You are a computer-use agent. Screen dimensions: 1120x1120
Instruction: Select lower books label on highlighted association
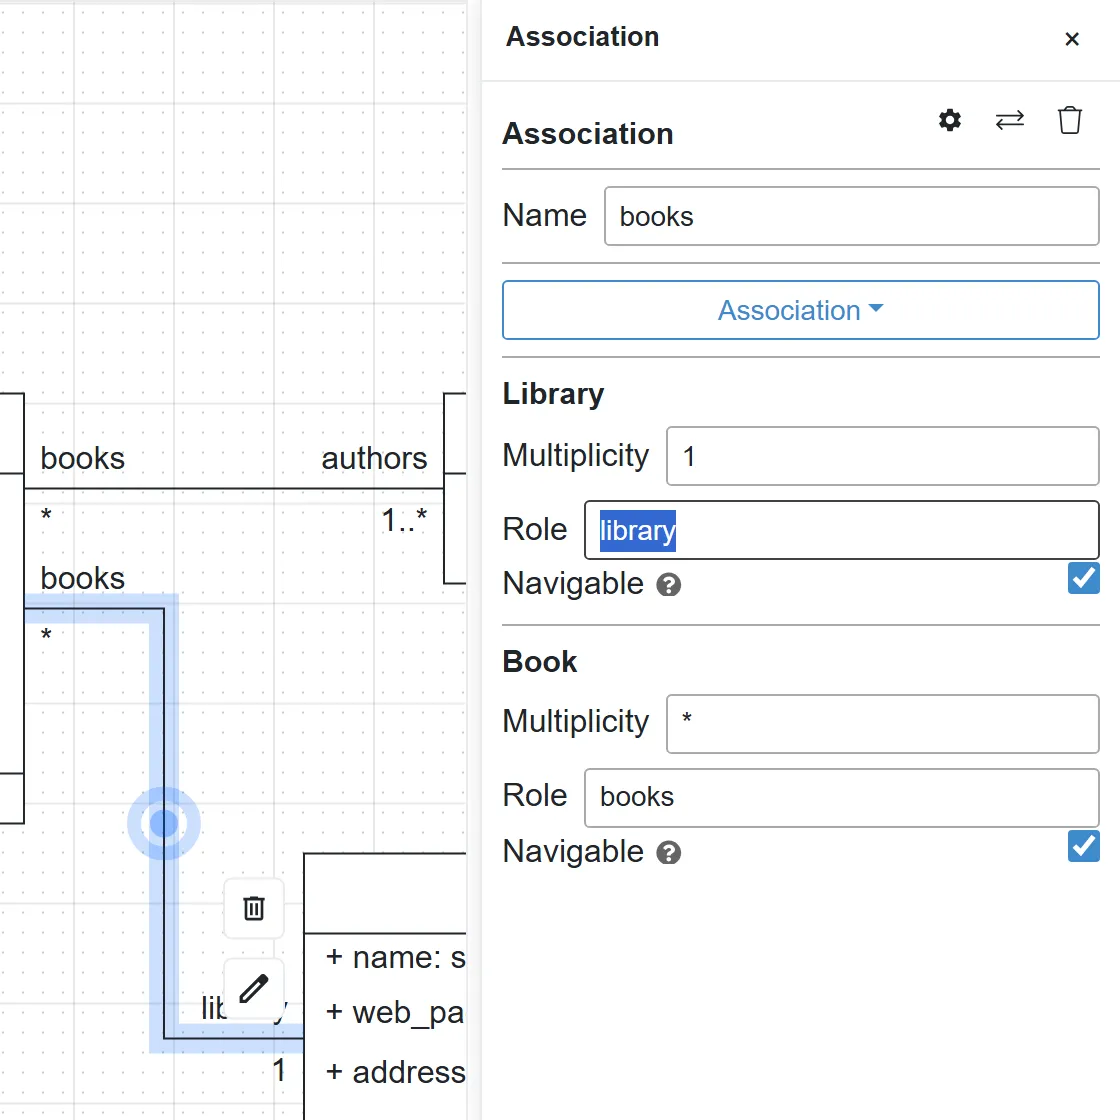tap(82, 579)
